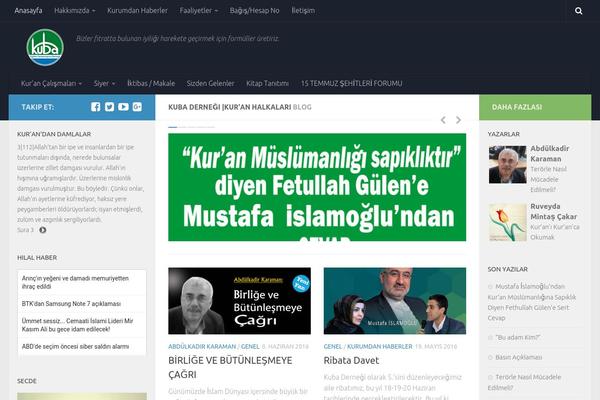
Task: Open Ruveyda Mintaş Çakar tulip image
Action: (x=507, y=222)
